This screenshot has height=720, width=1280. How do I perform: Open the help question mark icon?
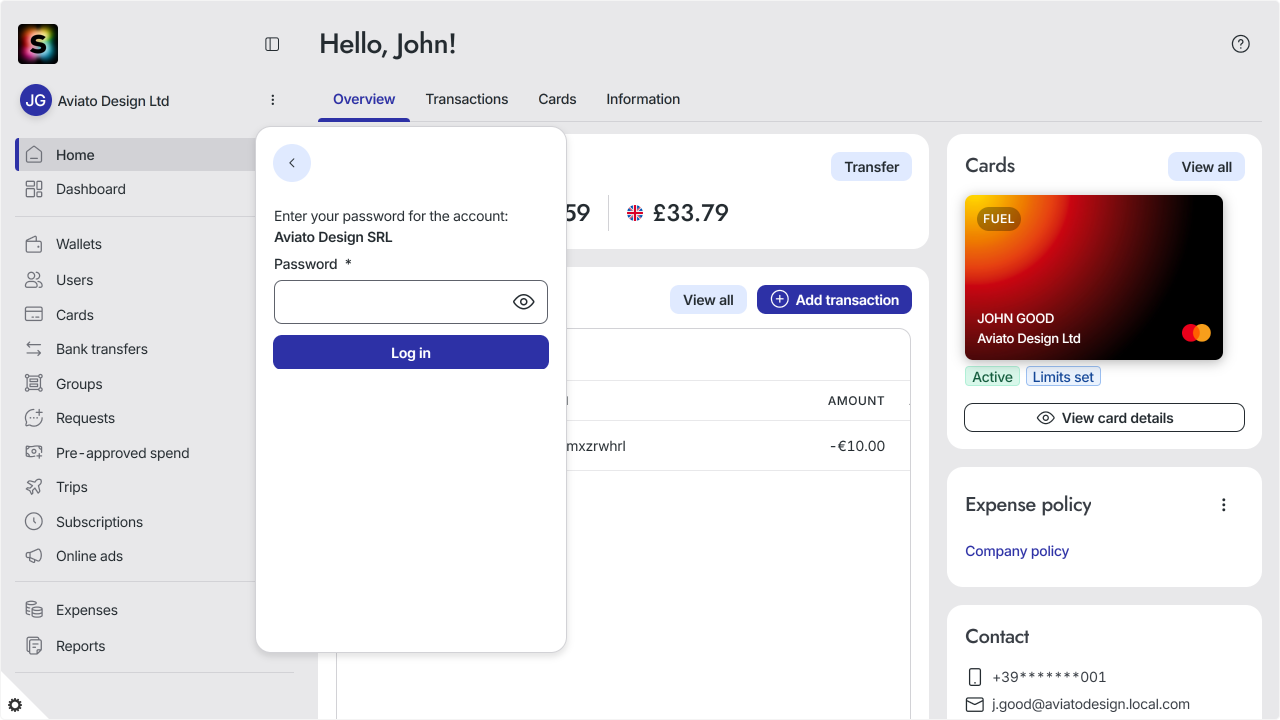pos(1241,44)
